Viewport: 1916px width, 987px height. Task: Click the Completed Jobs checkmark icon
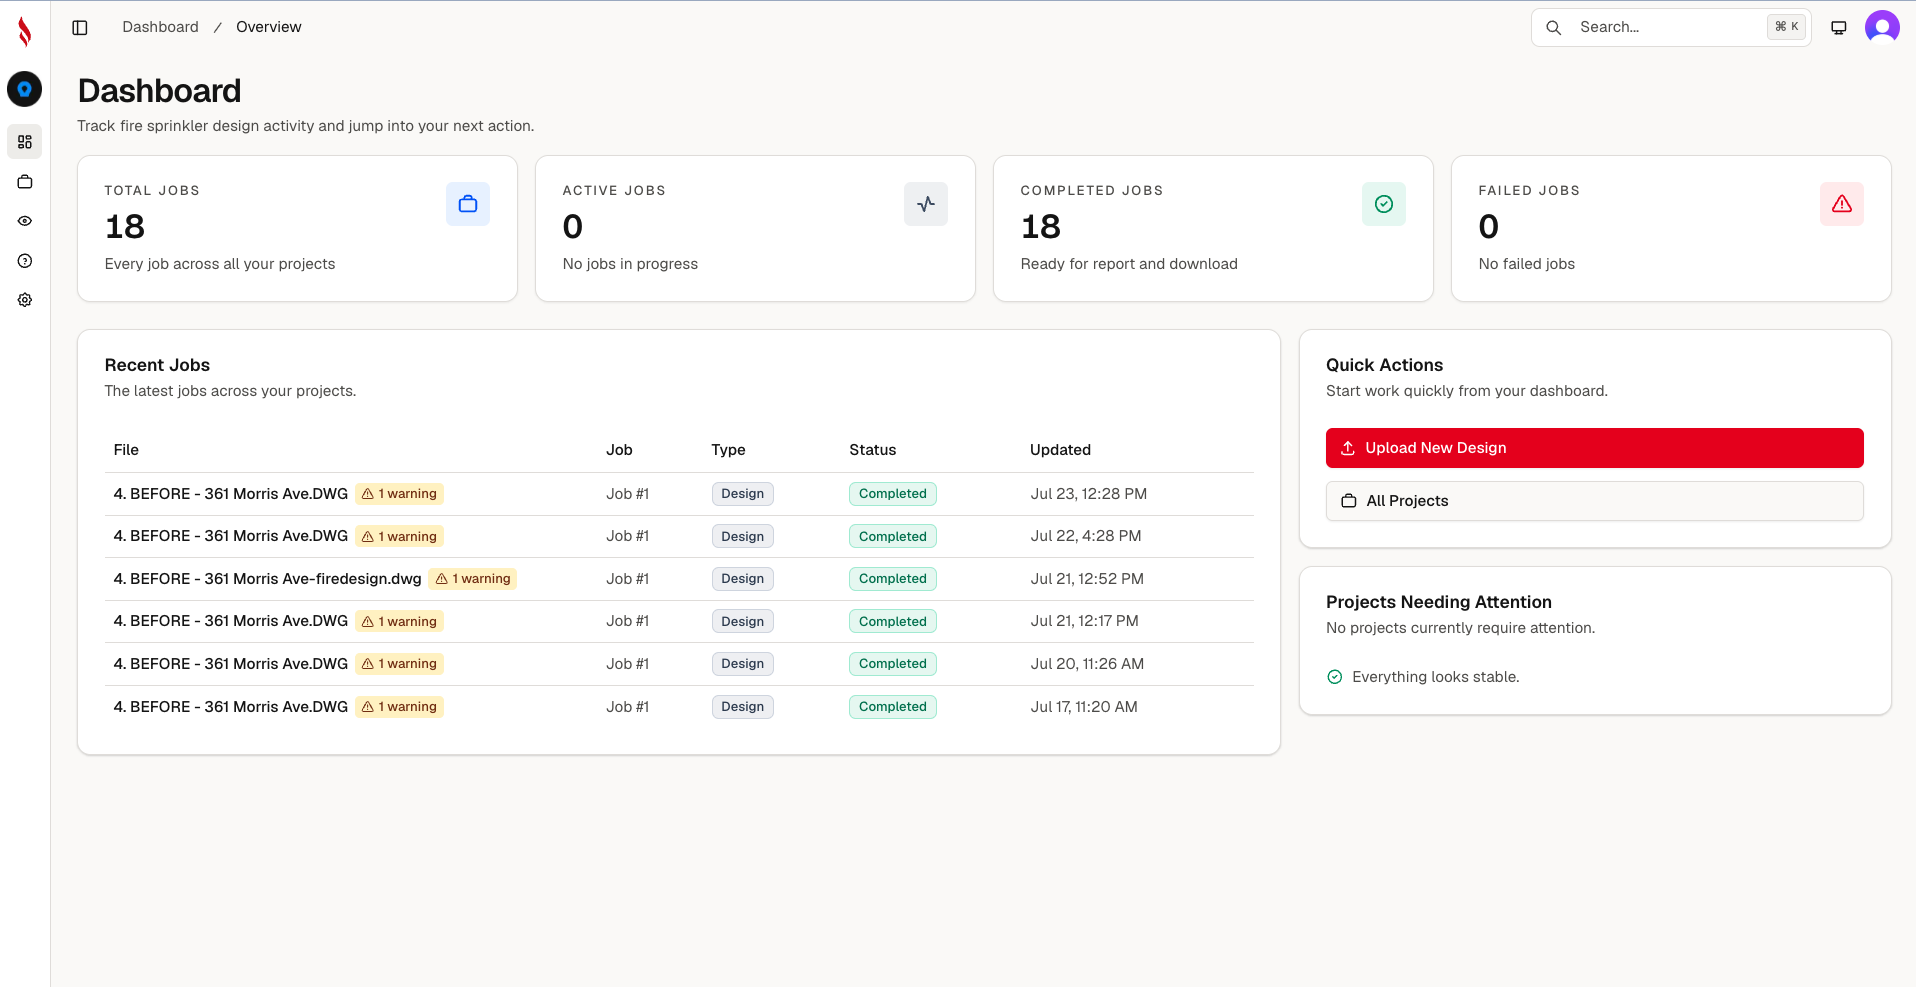1384,204
